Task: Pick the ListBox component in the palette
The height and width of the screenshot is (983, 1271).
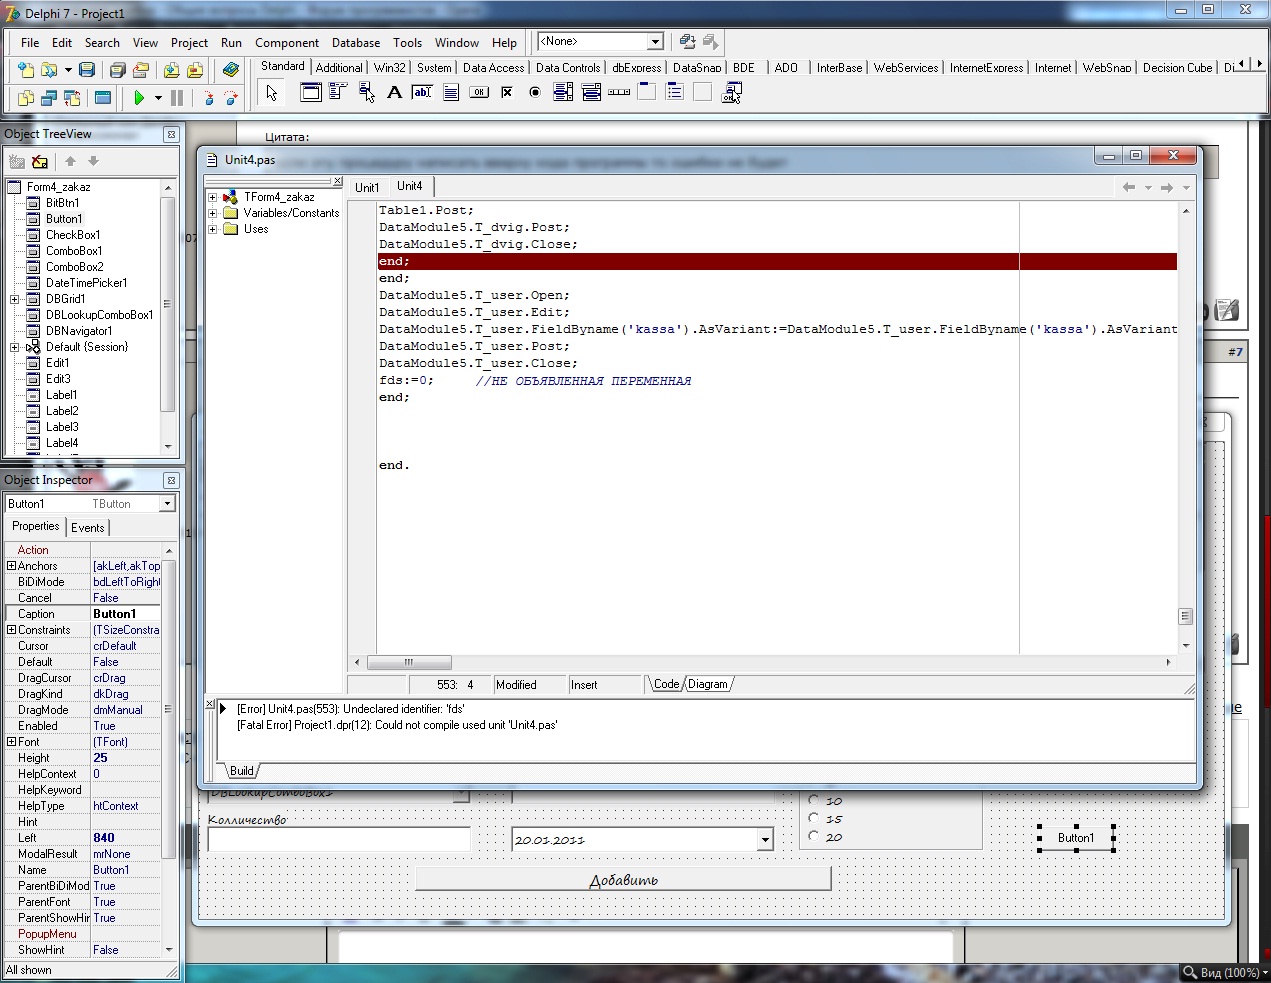Action: (x=563, y=93)
